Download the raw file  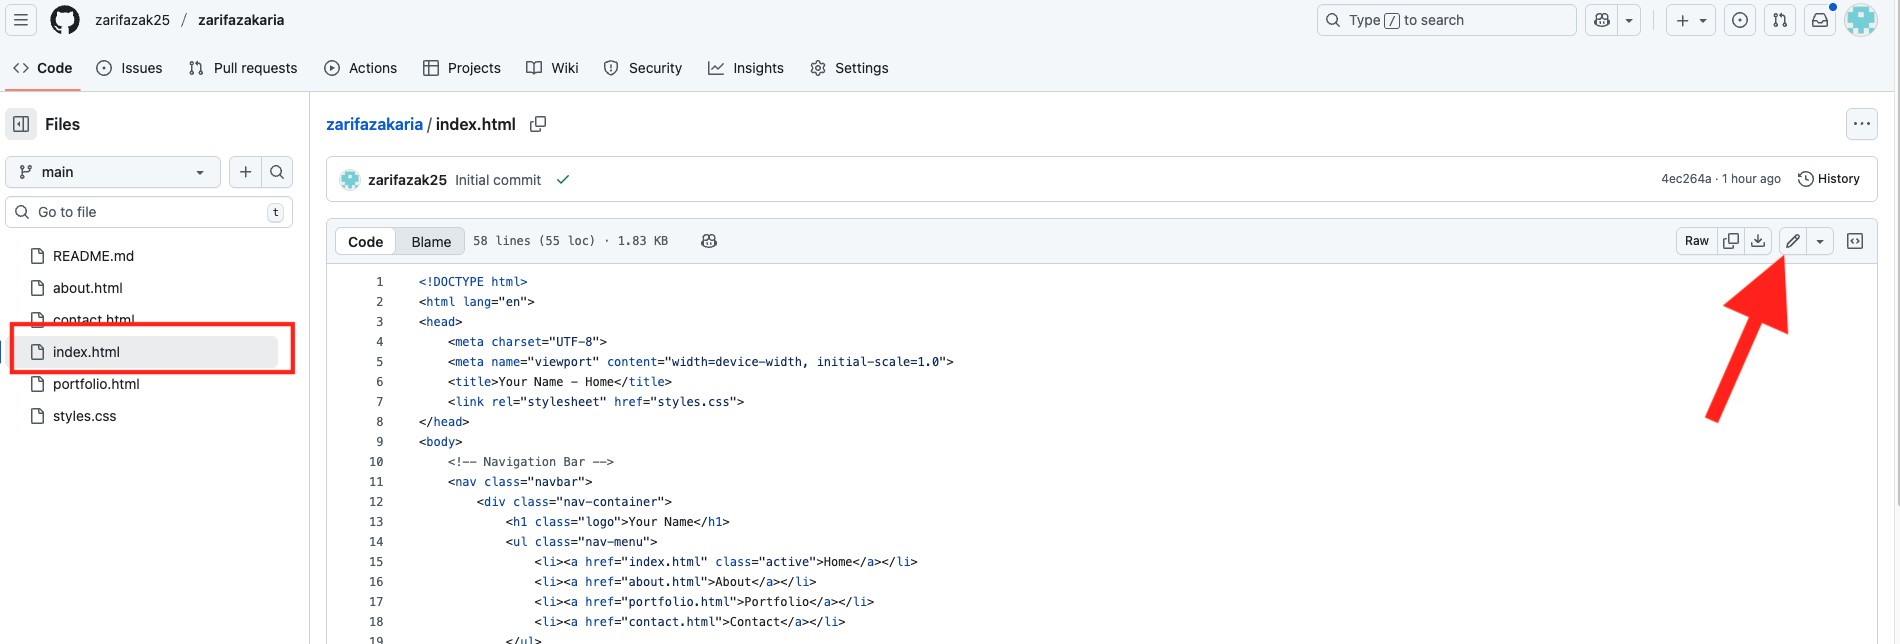point(1758,241)
